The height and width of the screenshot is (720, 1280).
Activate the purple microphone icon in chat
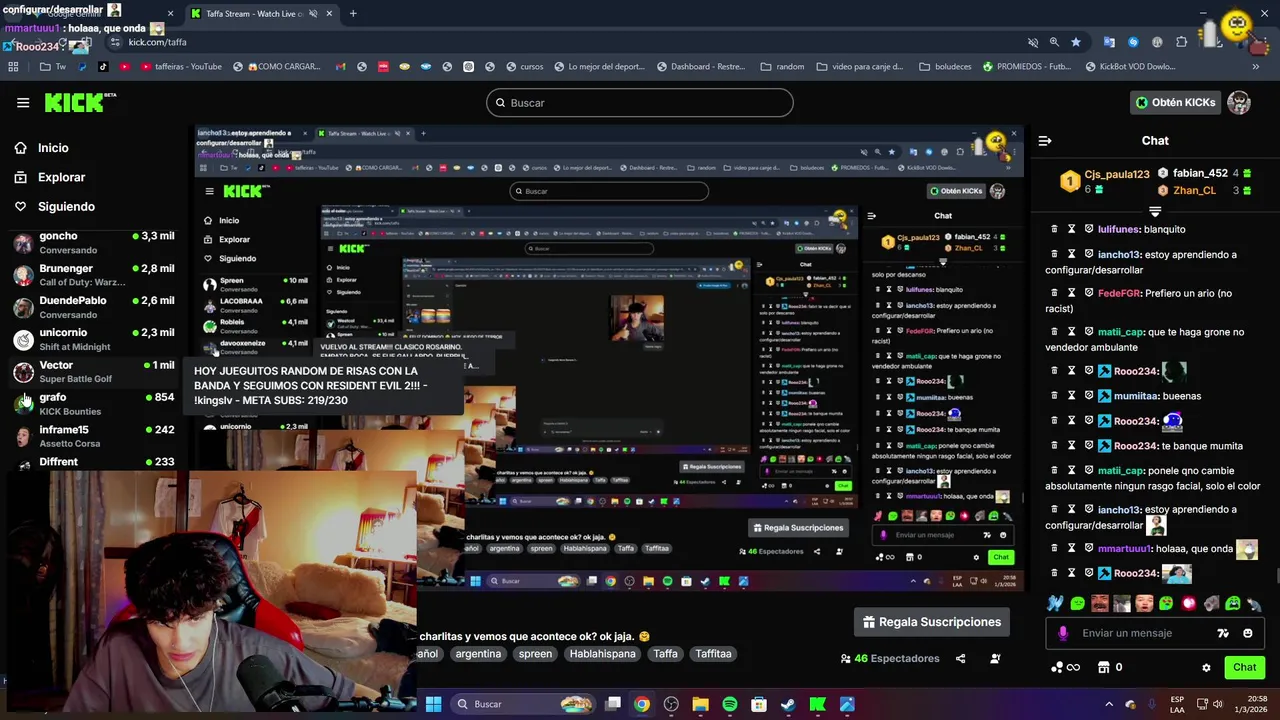(x=1063, y=633)
